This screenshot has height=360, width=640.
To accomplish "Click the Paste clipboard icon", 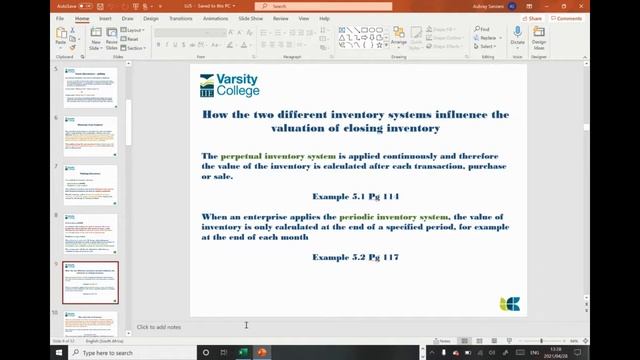I will pyautogui.click(x=60, y=33).
